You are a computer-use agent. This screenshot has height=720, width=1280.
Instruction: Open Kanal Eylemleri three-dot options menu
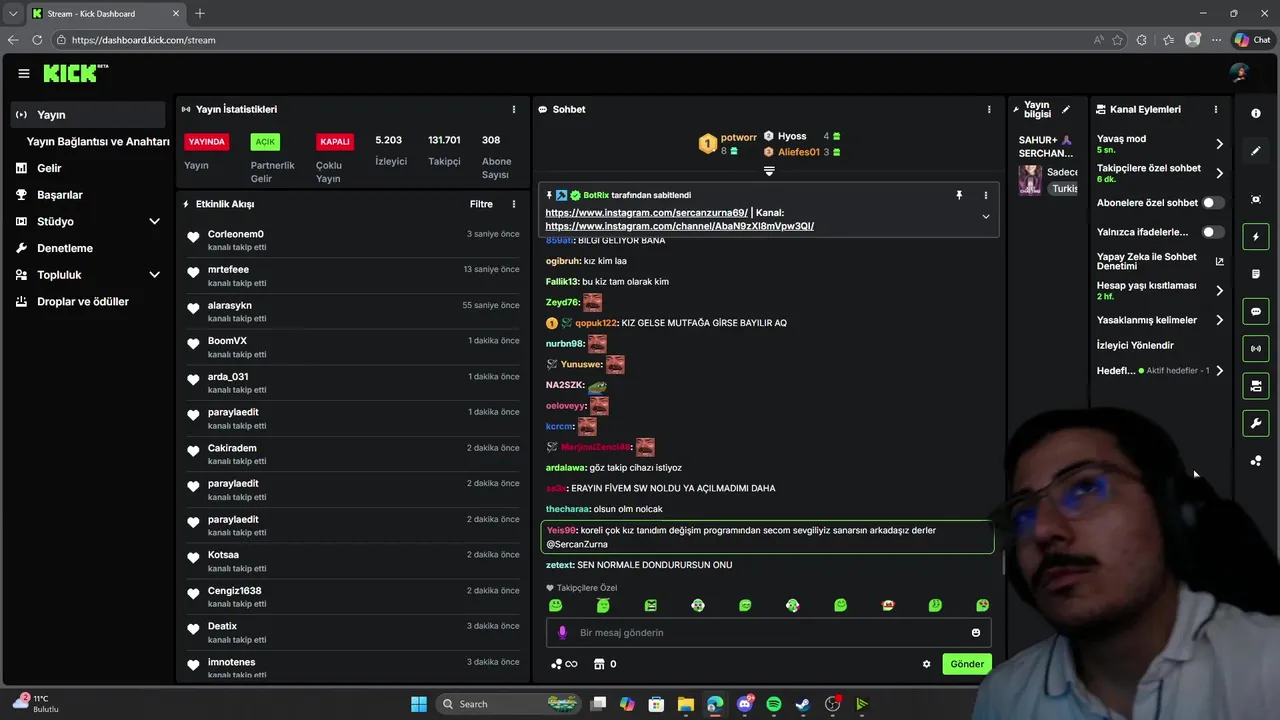(1216, 109)
